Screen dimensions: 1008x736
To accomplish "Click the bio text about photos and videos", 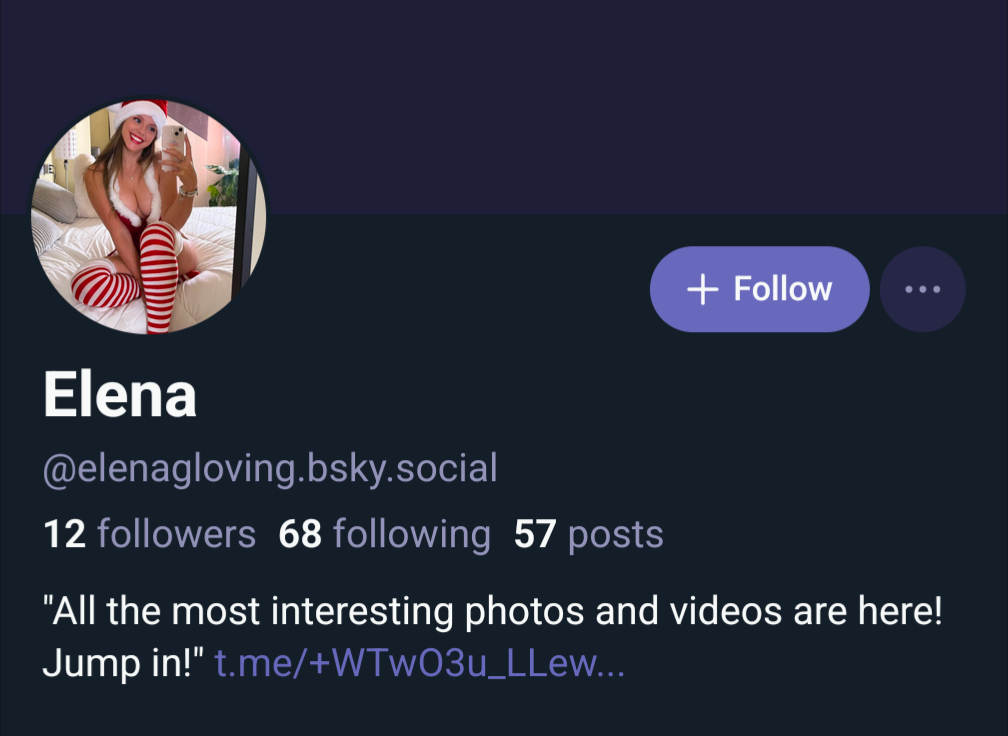I will pos(492,612).
